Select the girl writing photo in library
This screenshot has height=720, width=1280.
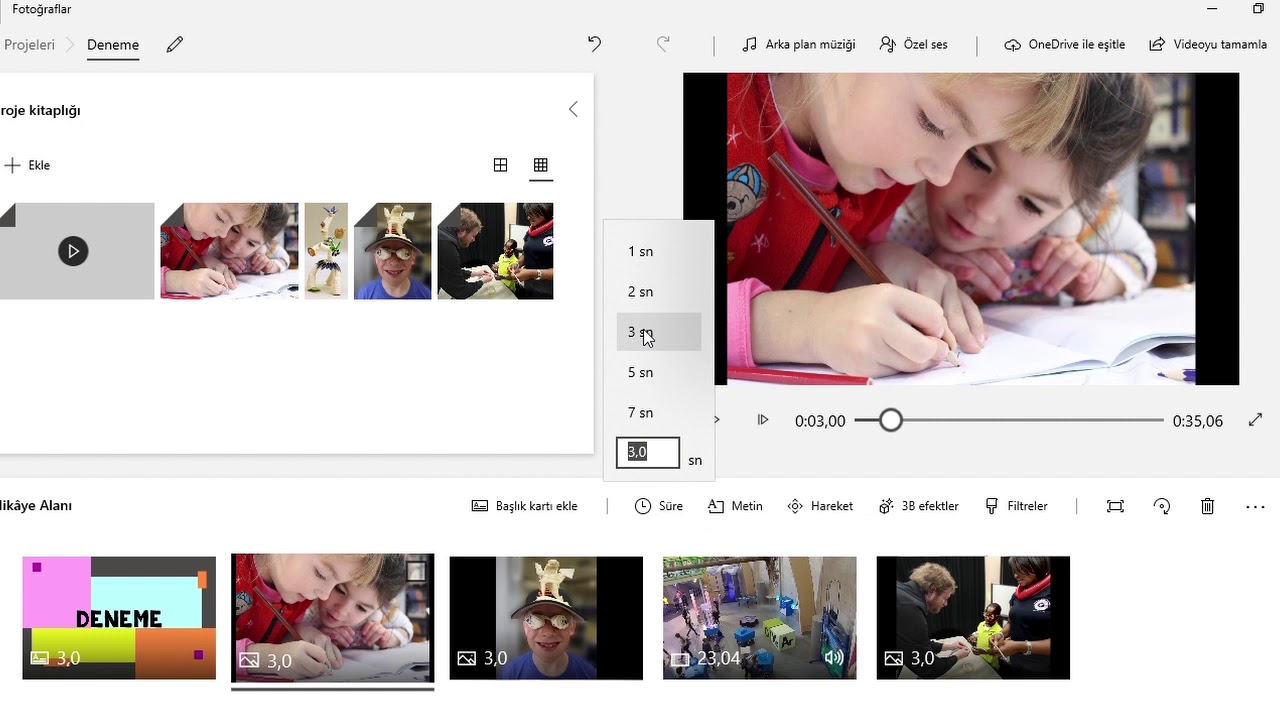tap(229, 251)
